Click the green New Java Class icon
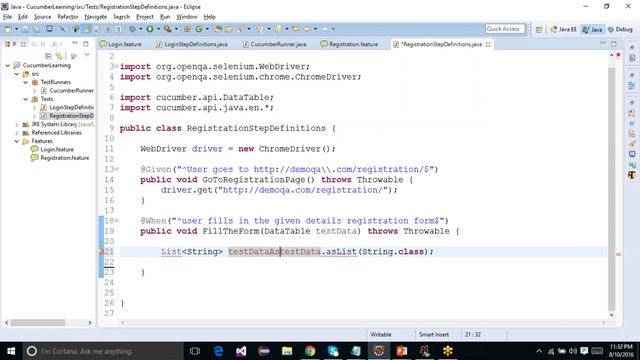Image resolution: width=640 pixels, height=360 pixels. point(199,29)
